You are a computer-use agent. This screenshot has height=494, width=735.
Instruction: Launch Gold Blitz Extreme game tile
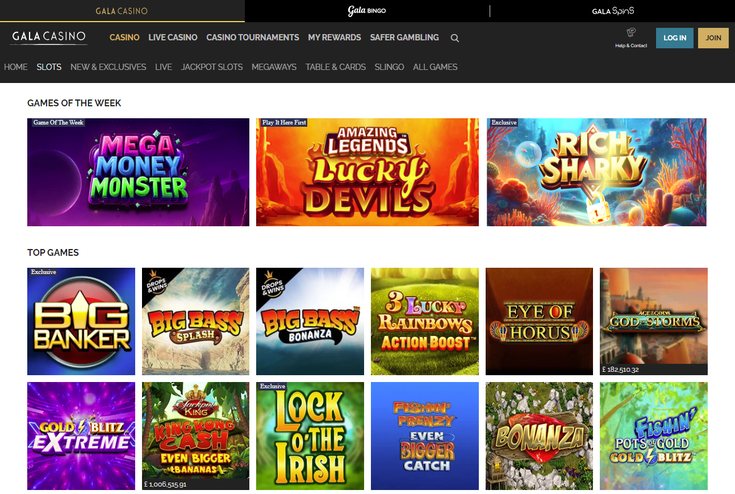point(81,436)
